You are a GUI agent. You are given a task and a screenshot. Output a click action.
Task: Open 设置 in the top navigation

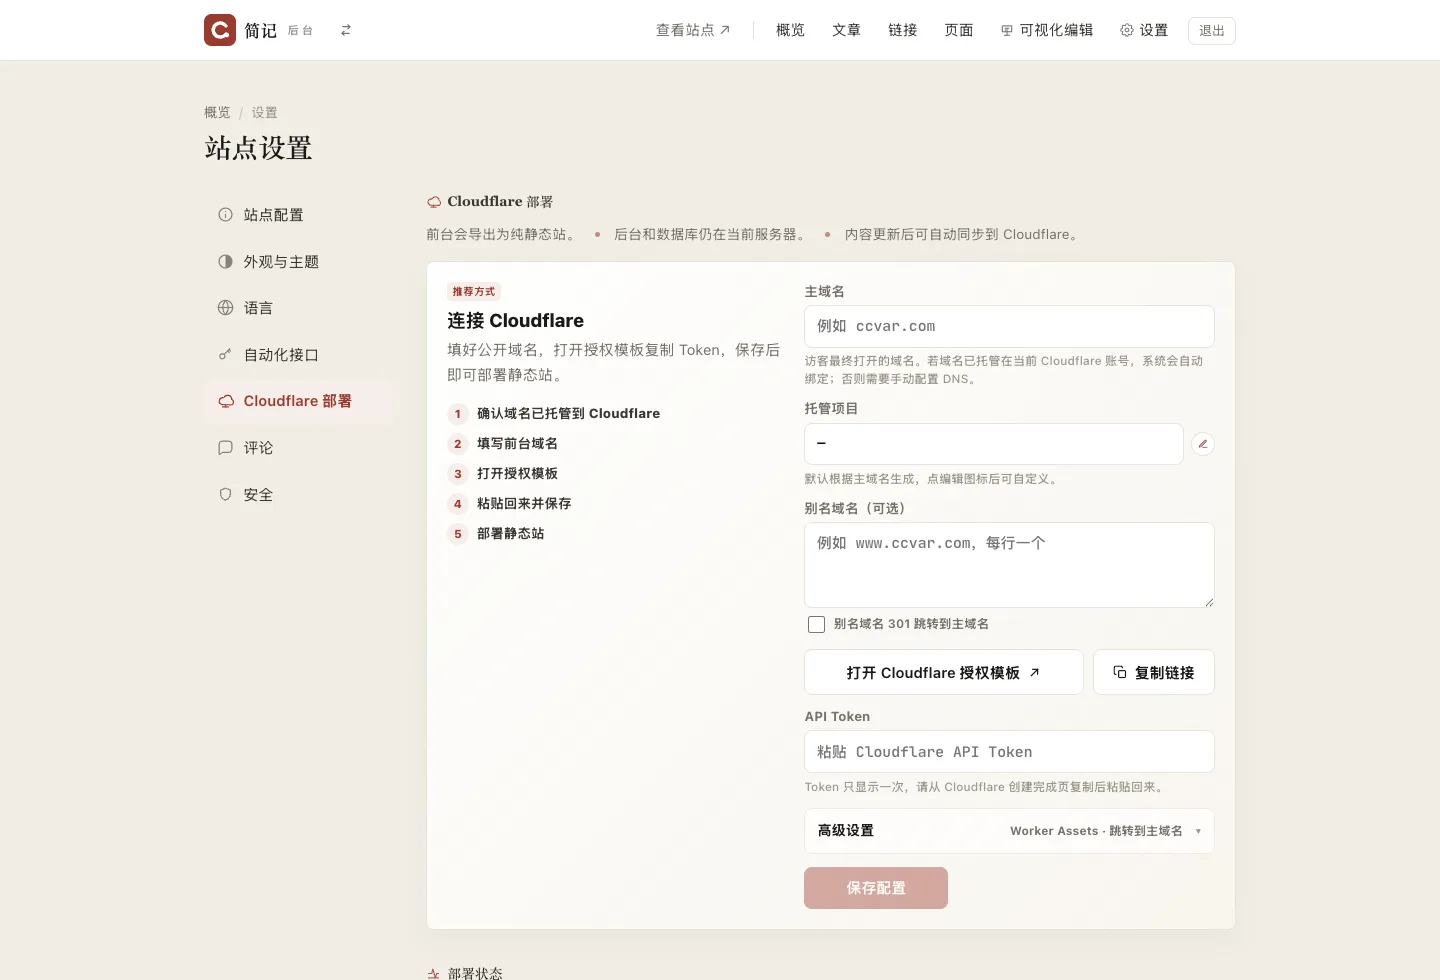[x=1144, y=30]
